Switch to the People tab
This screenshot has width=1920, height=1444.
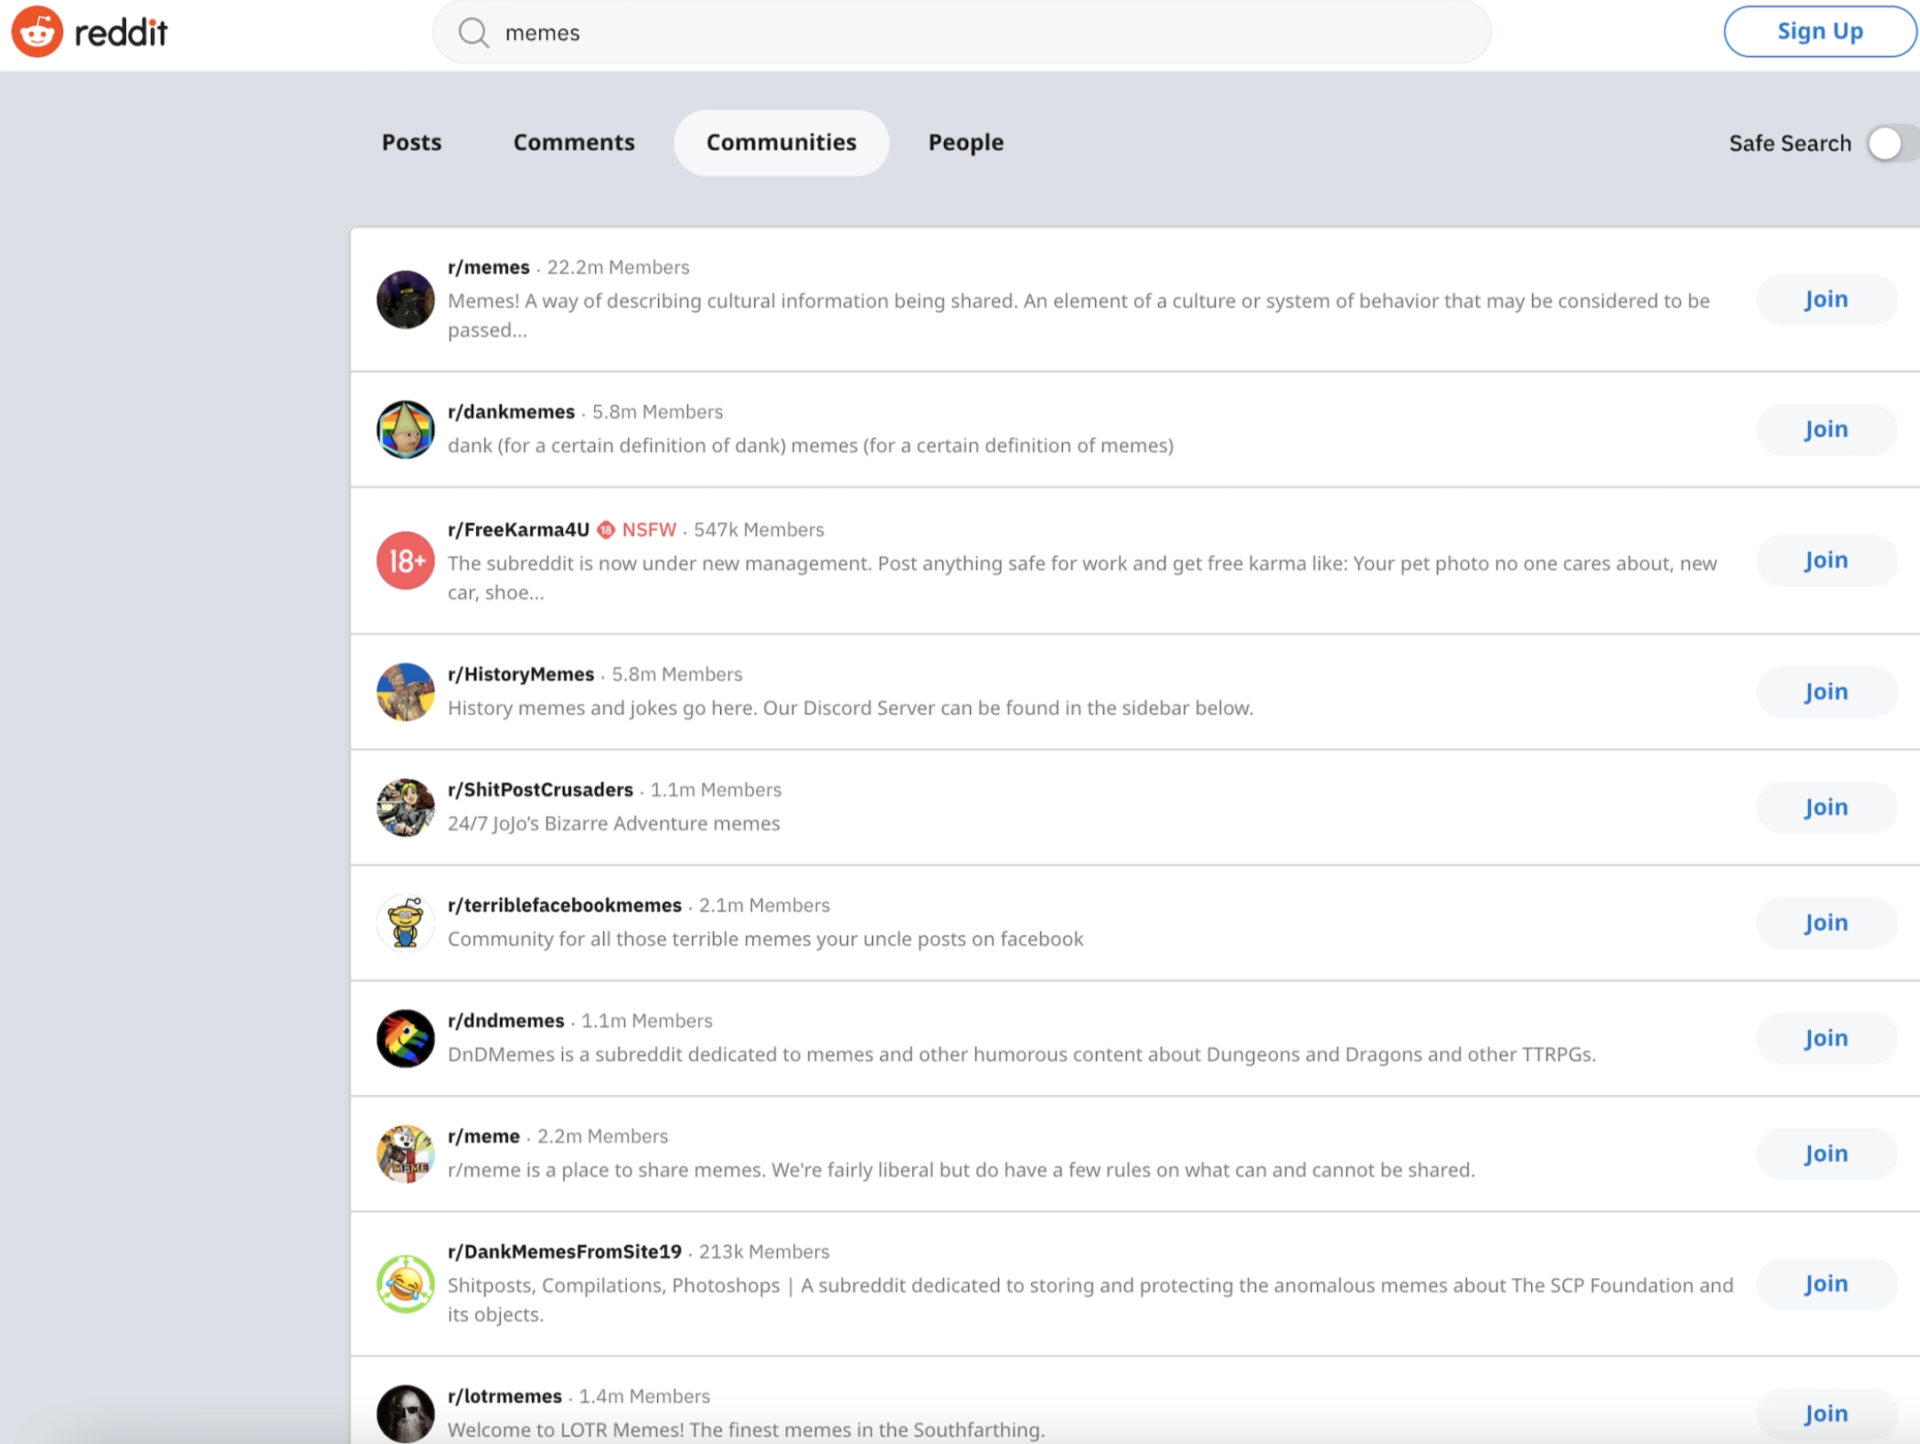pos(965,142)
